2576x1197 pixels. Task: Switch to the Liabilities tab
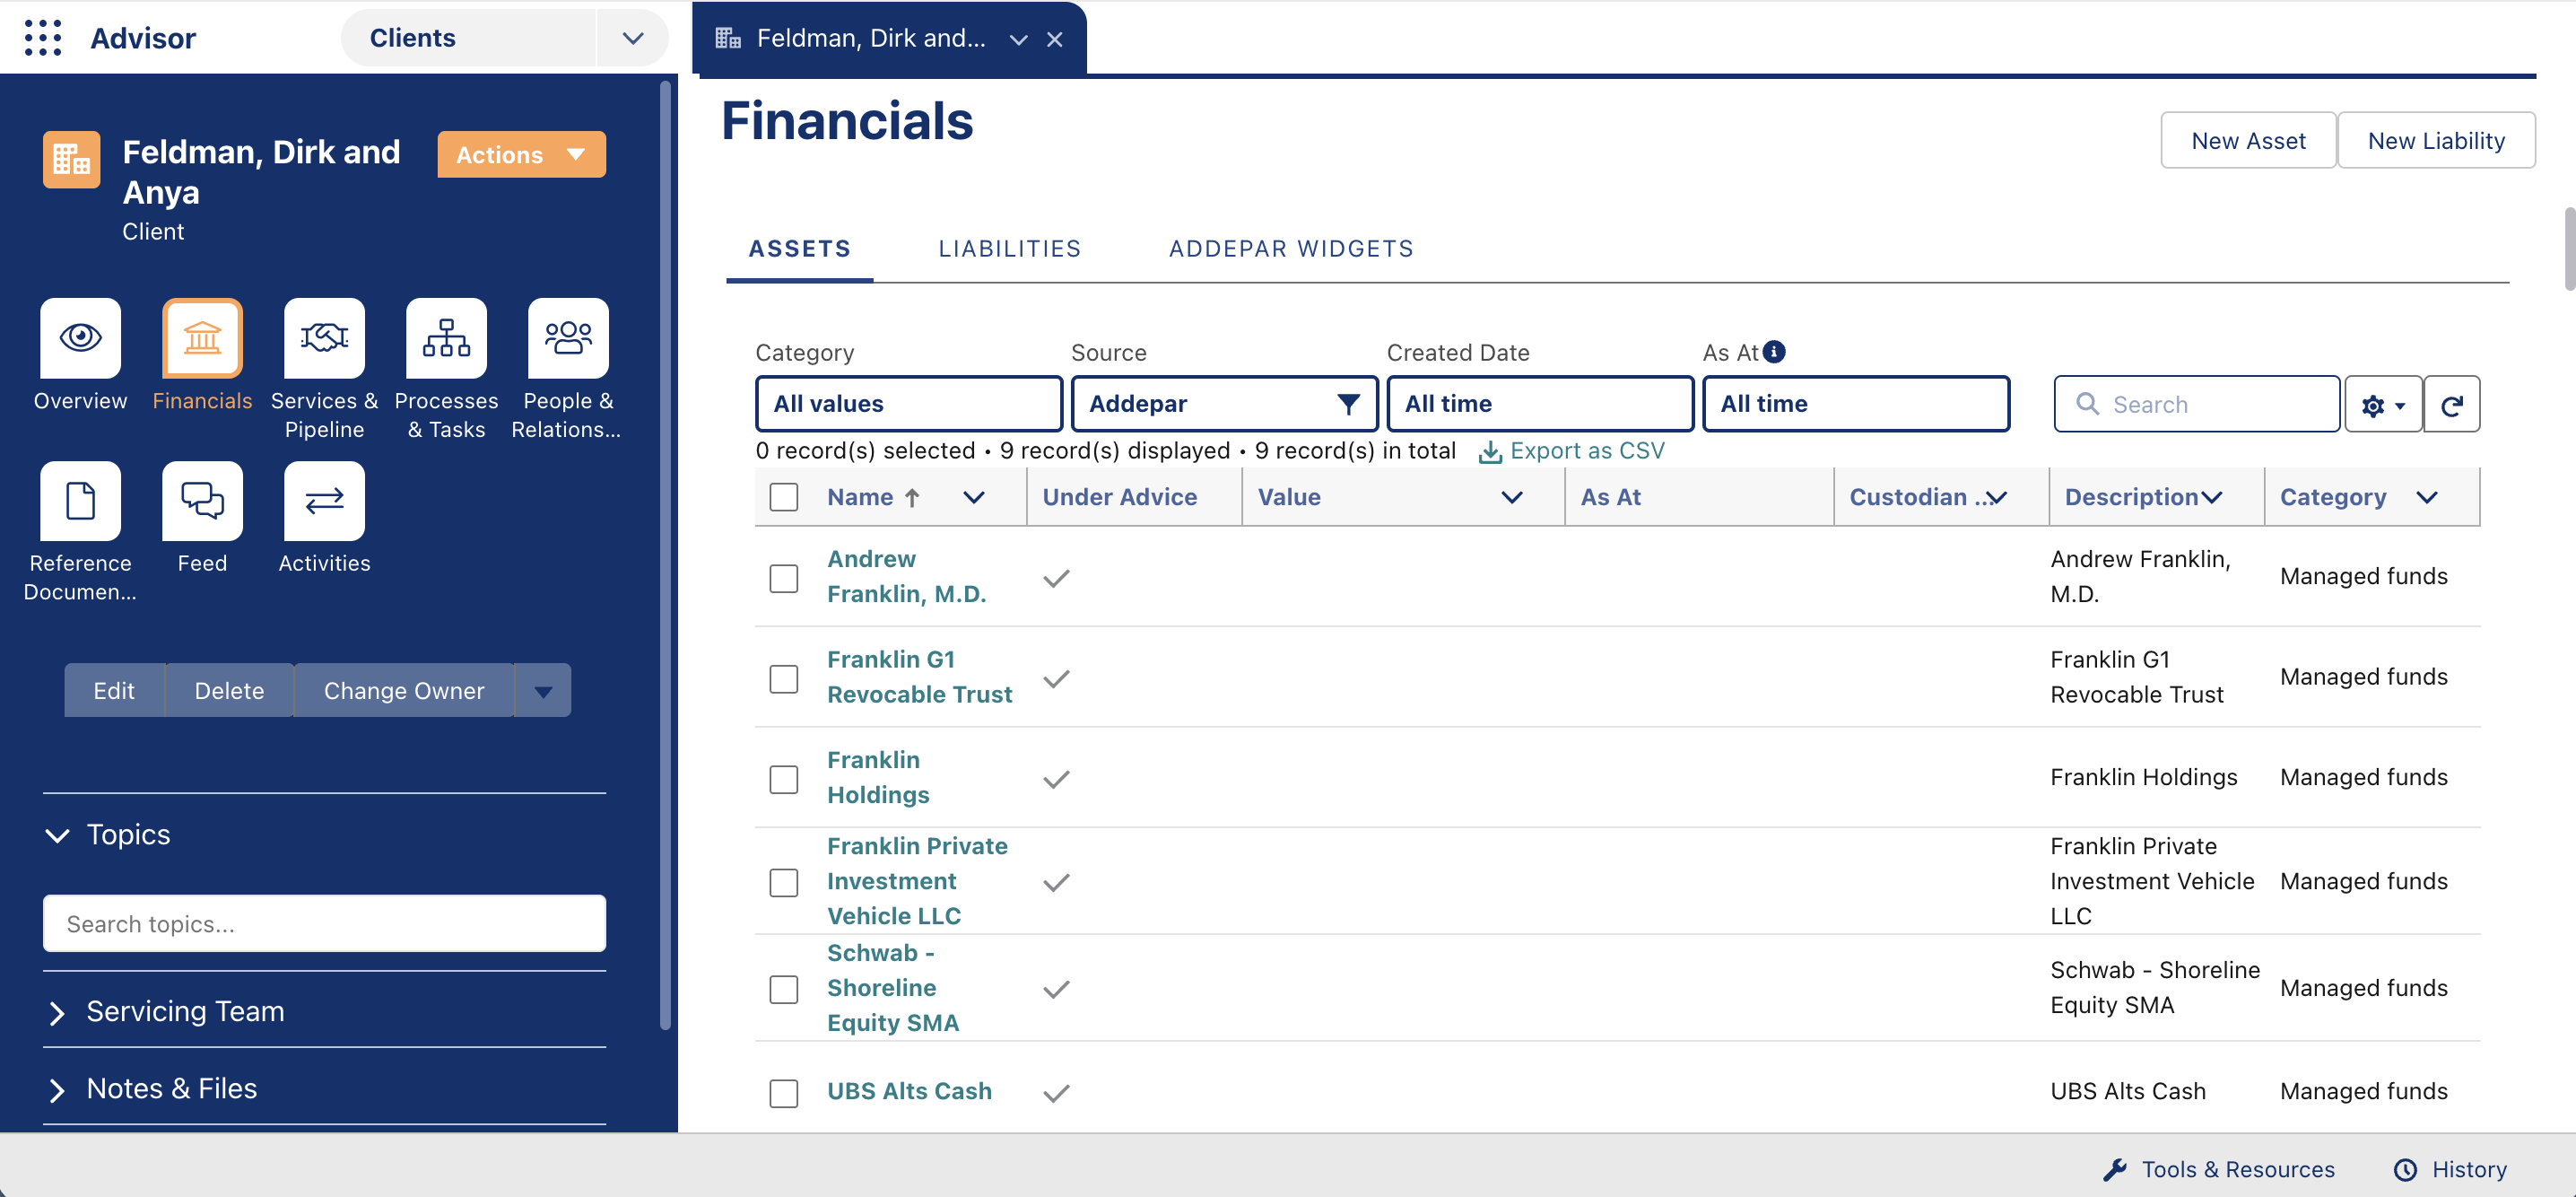pyautogui.click(x=1010, y=249)
